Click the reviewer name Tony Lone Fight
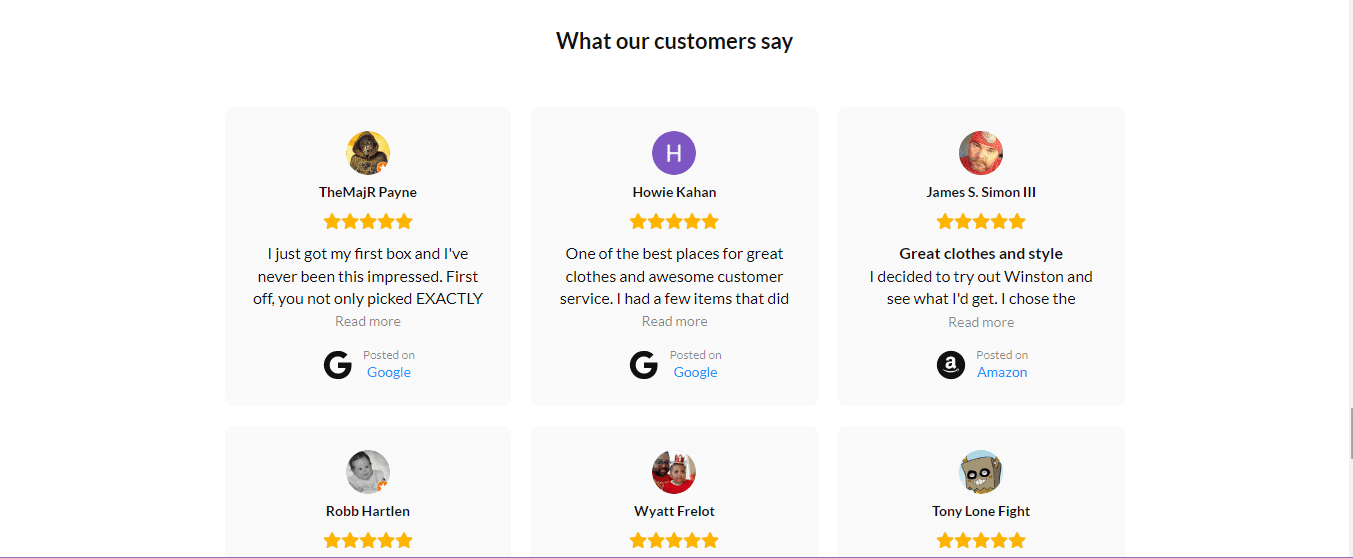Screen dimensions: 1353x558 [981, 511]
